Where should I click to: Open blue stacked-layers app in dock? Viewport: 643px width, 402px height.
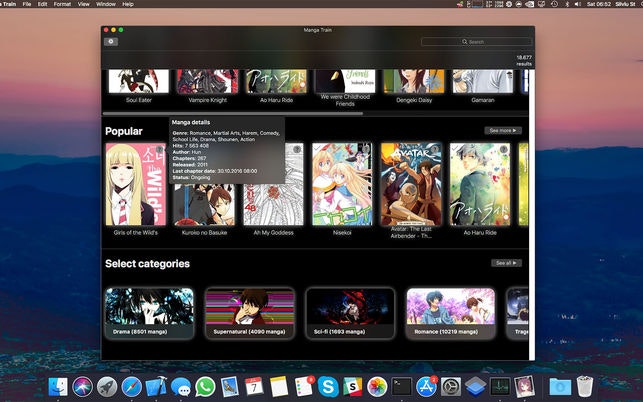coord(476,387)
